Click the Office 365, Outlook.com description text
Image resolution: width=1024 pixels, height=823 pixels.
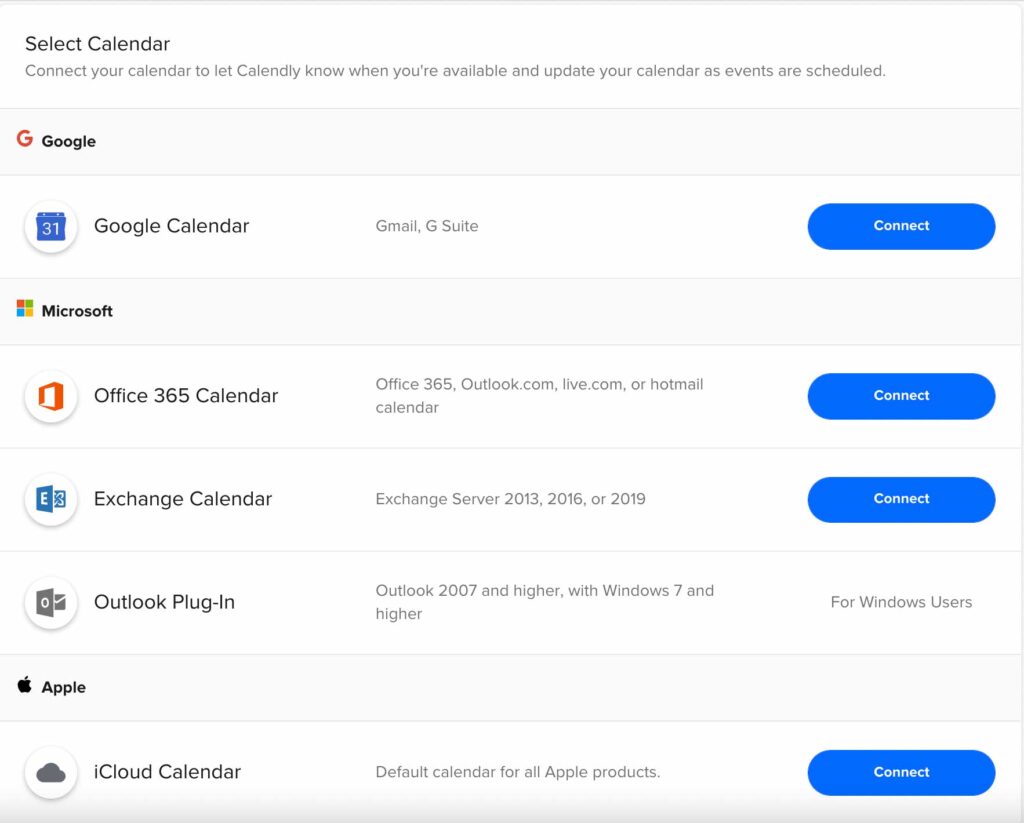point(539,396)
